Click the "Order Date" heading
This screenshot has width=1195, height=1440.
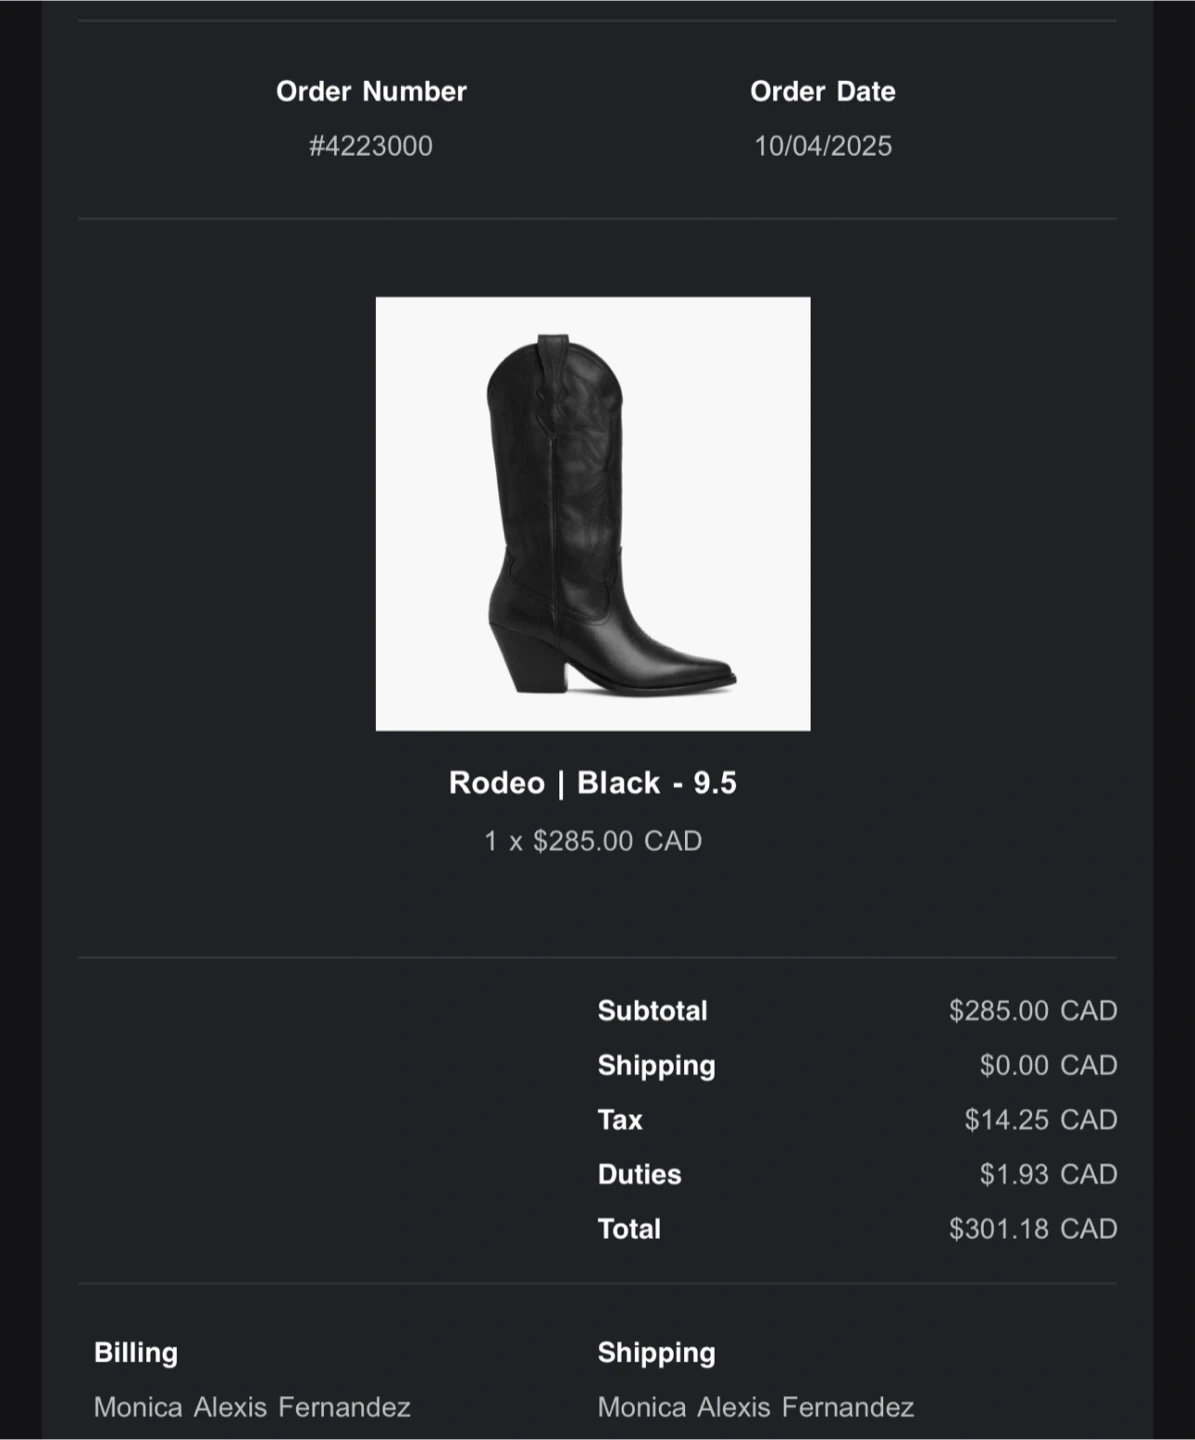(x=823, y=91)
